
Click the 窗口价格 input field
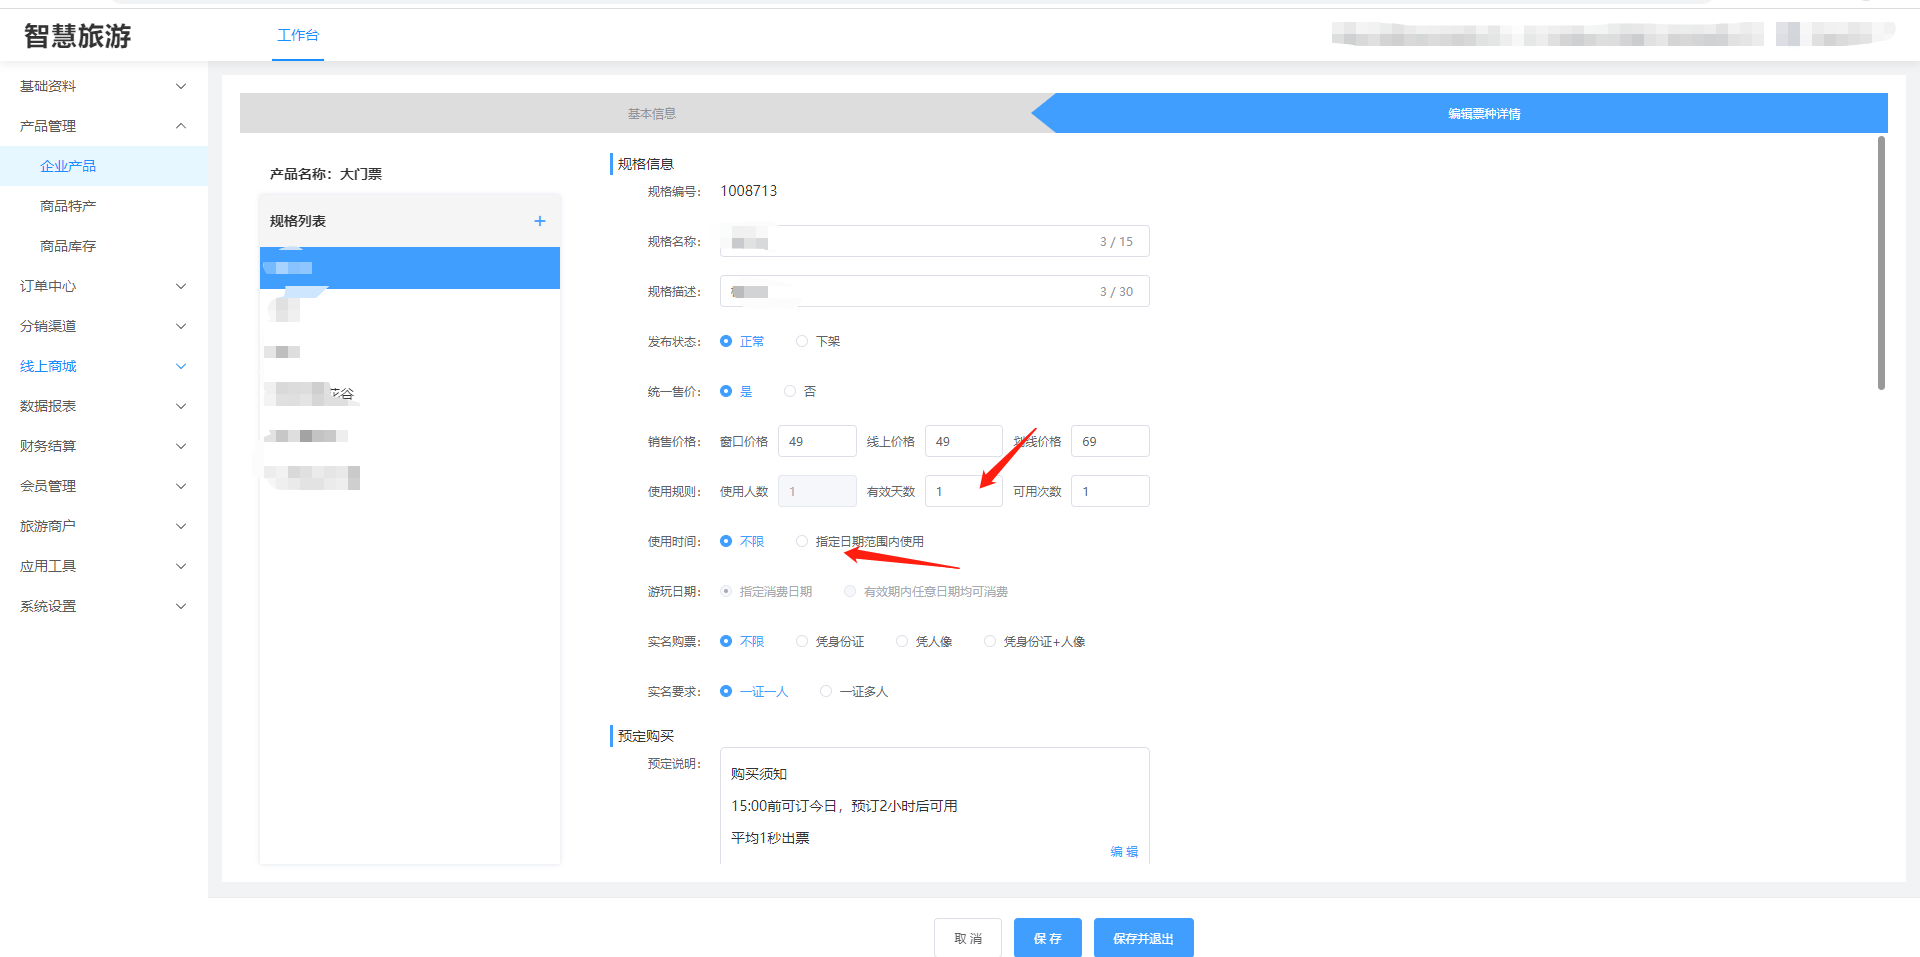click(x=816, y=441)
